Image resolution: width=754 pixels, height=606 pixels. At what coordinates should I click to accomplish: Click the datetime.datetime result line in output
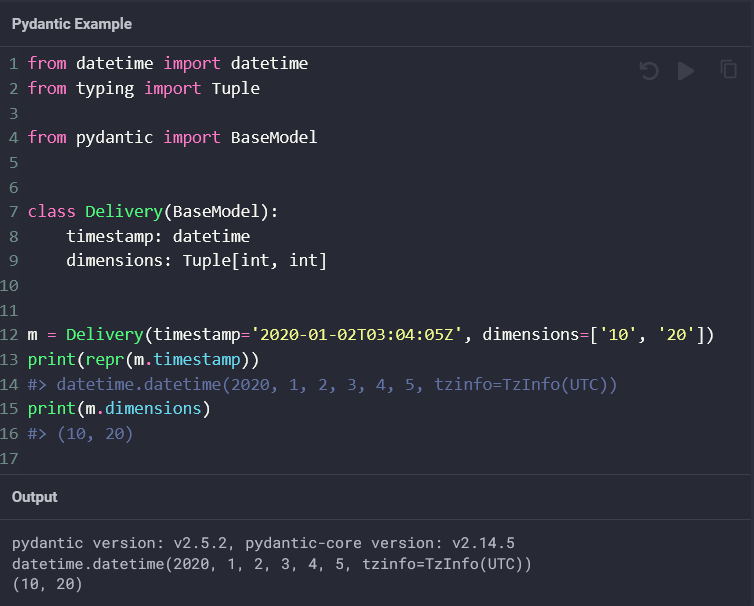coord(272,564)
